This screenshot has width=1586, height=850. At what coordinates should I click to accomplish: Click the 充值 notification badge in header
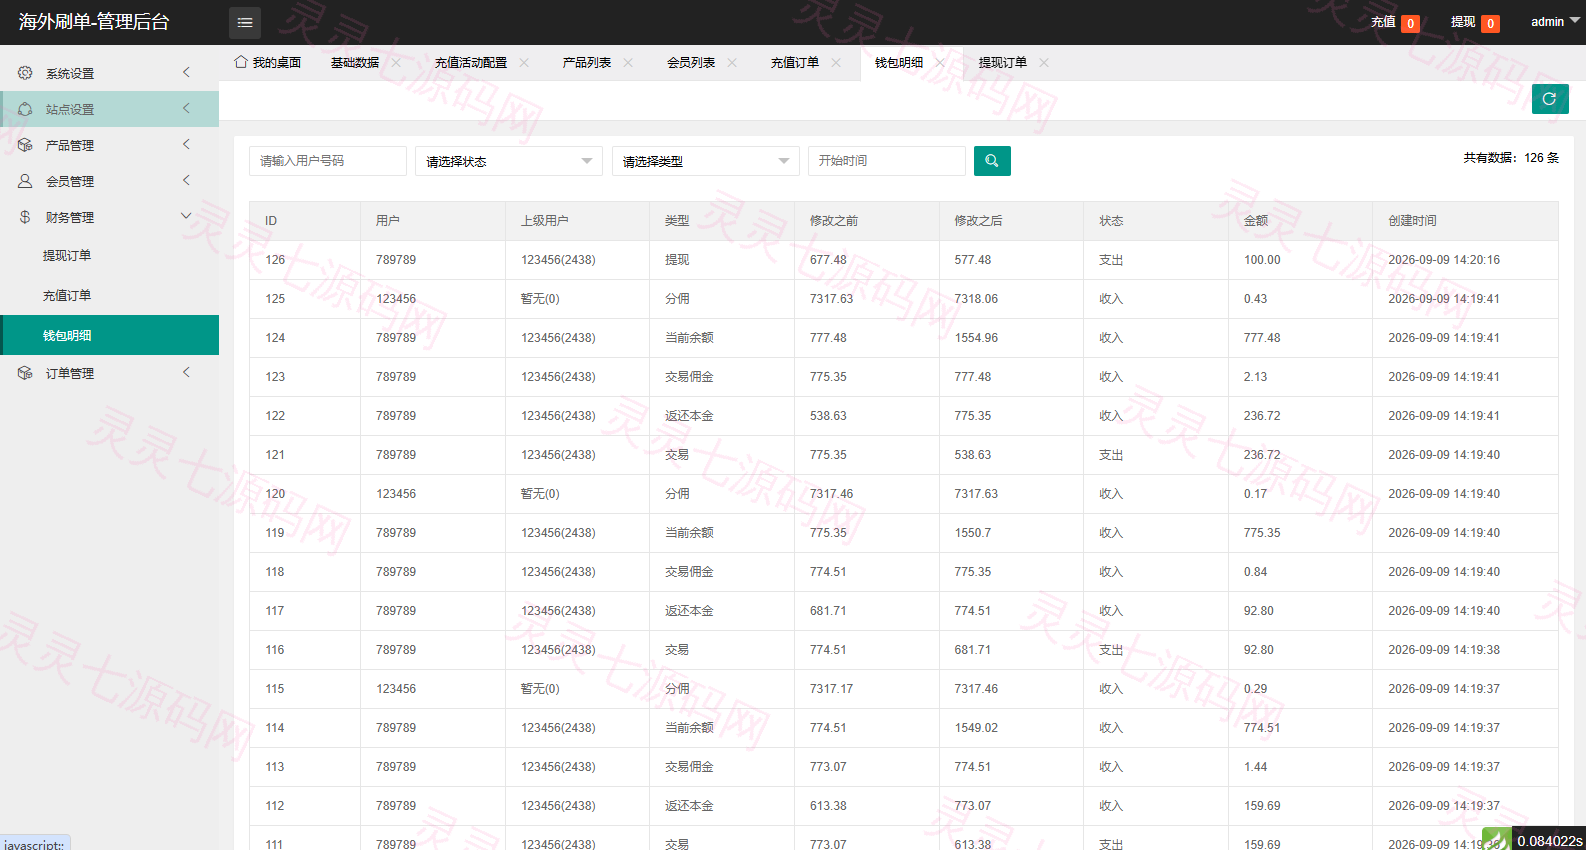[x=1410, y=24]
